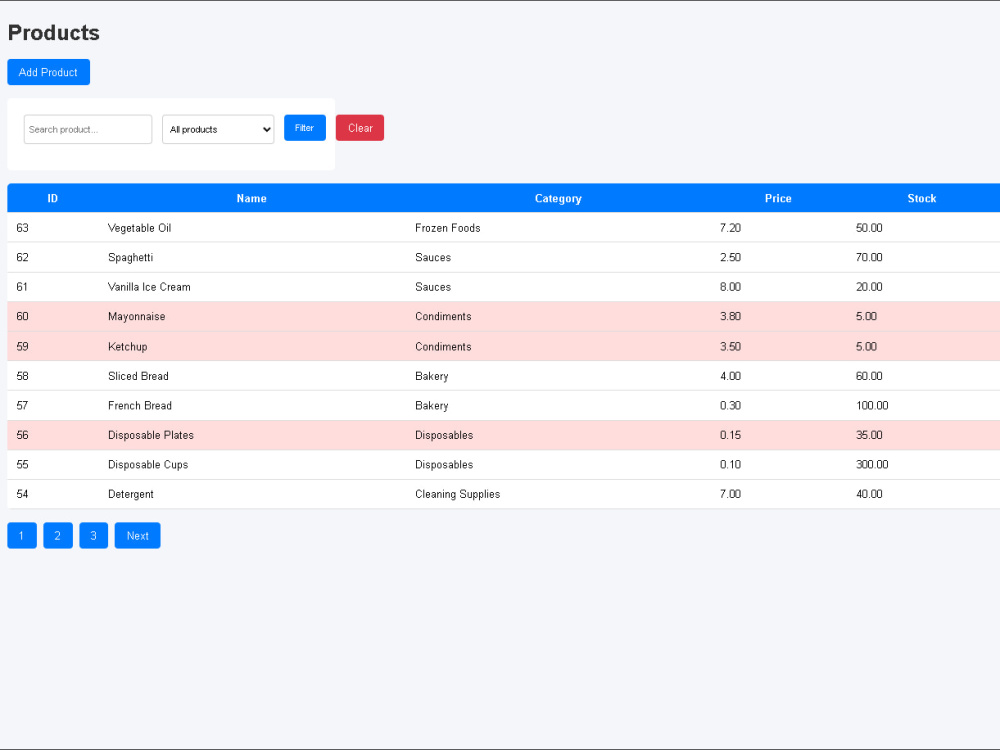1000x750 pixels.
Task: Select the Mayonnaise product name
Action: 136,316
